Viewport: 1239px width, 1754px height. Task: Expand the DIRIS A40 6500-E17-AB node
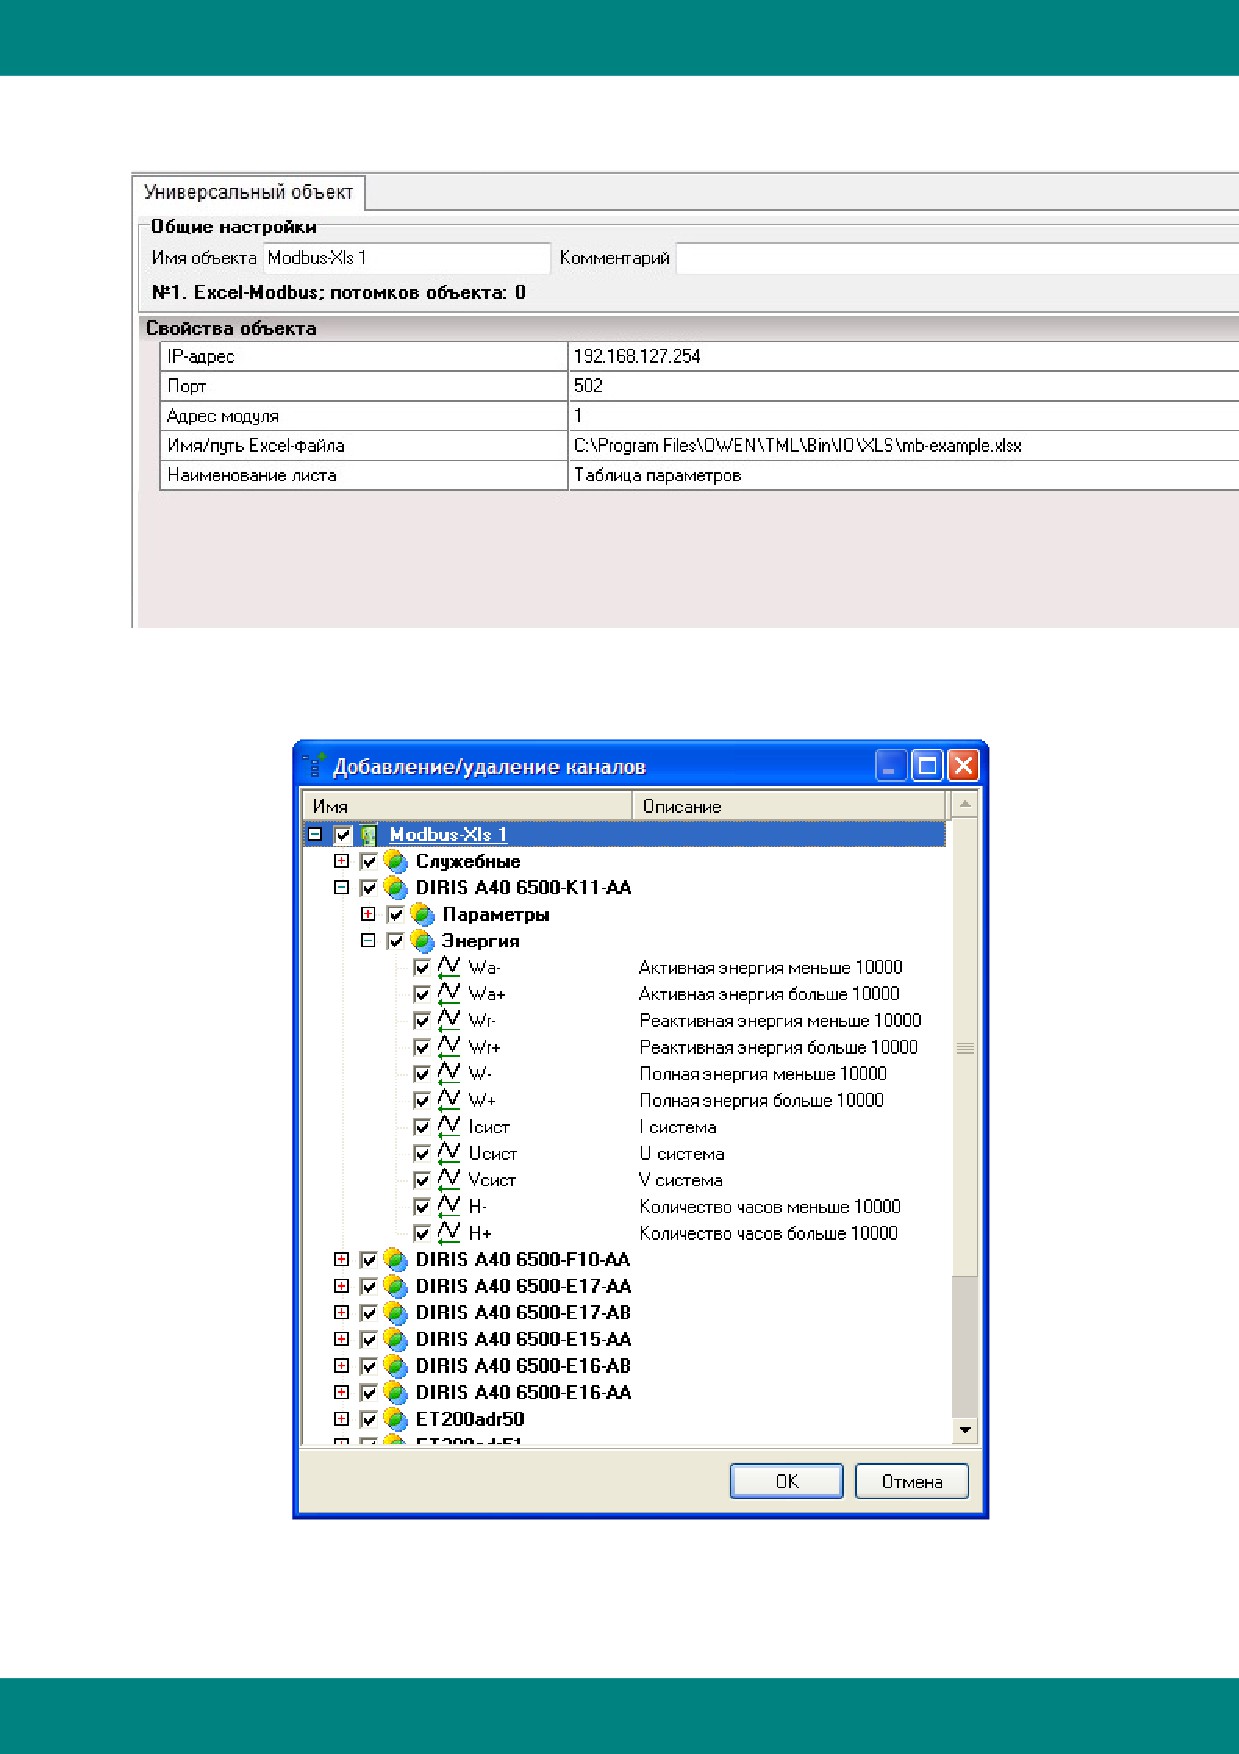pyautogui.click(x=341, y=1312)
